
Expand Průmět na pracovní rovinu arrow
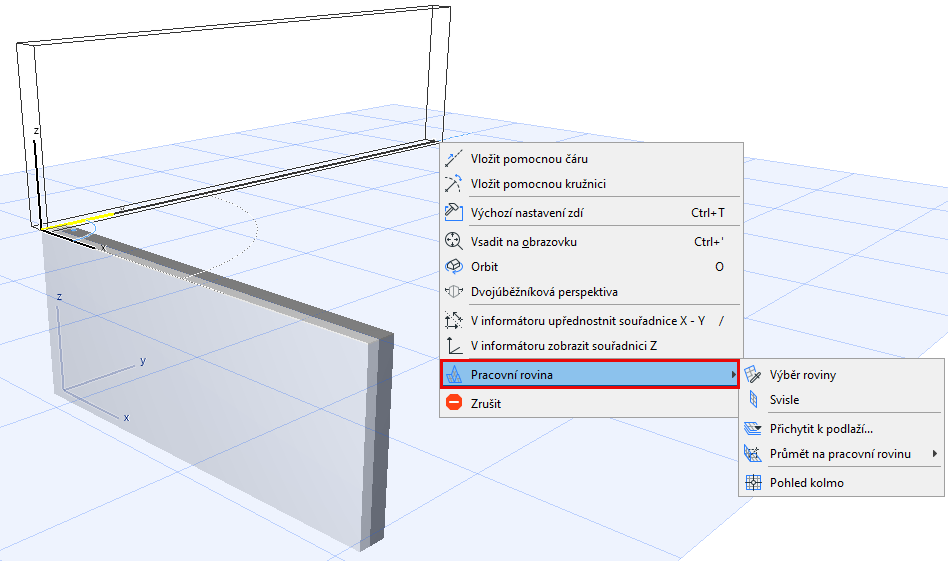coord(935,453)
